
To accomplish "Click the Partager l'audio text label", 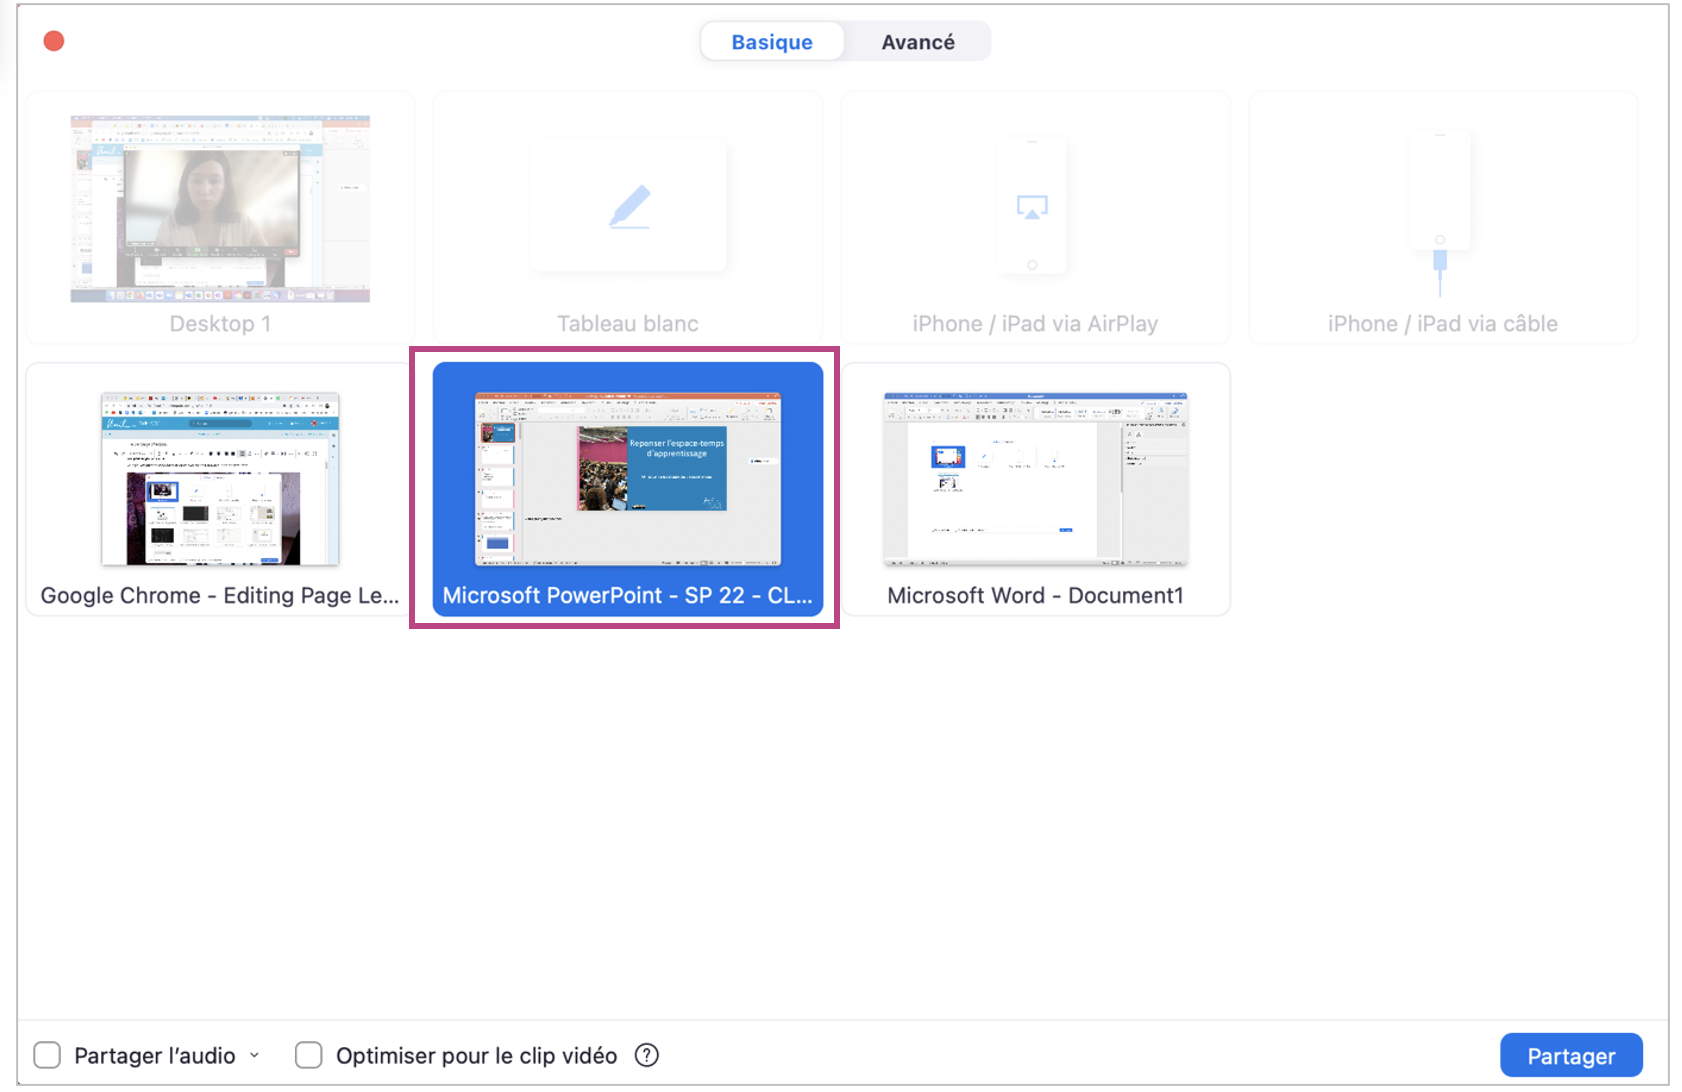I will point(155,1056).
